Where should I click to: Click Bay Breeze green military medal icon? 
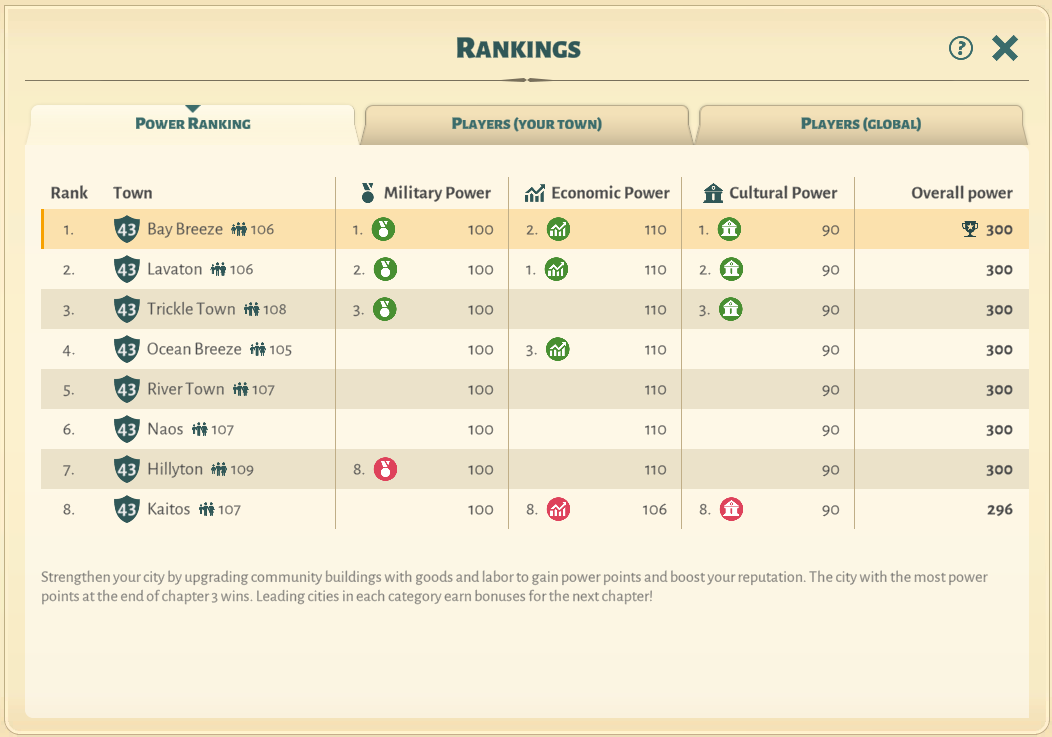[384, 229]
